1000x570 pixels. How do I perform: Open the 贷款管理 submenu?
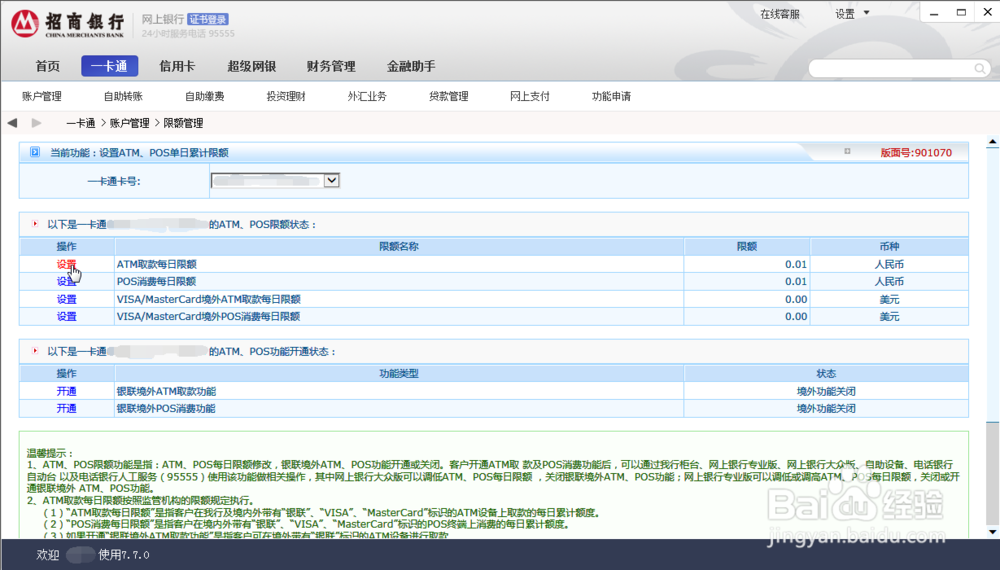tap(448, 96)
